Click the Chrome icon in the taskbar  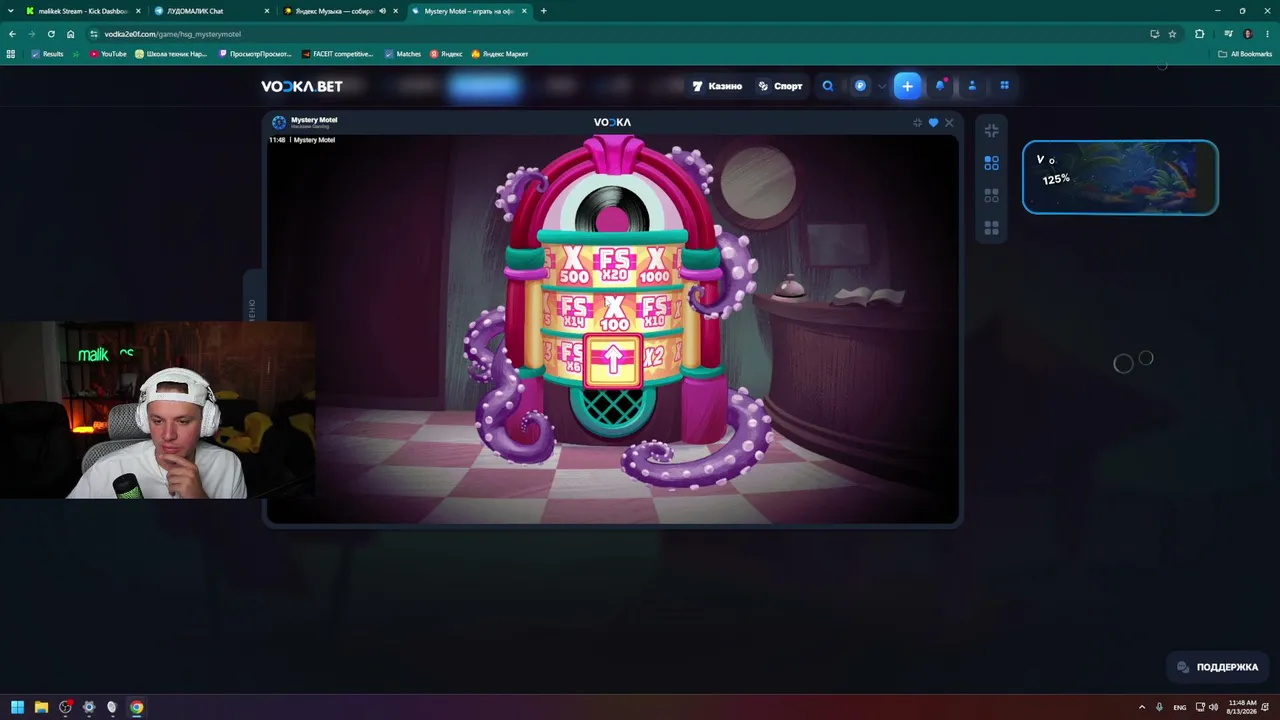(136, 707)
